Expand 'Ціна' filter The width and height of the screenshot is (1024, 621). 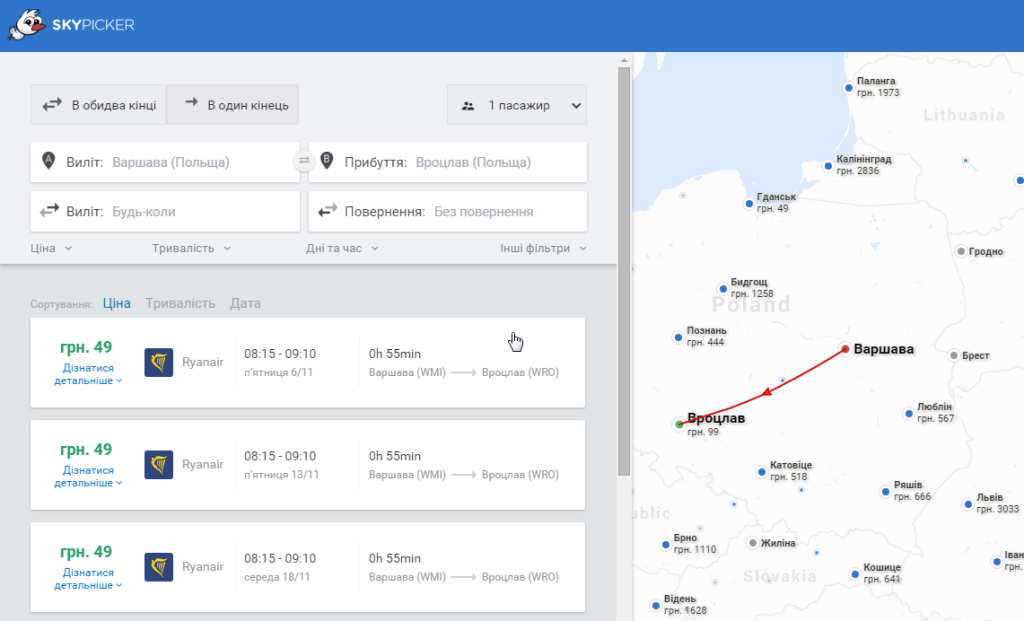pyautogui.click(x=51, y=248)
